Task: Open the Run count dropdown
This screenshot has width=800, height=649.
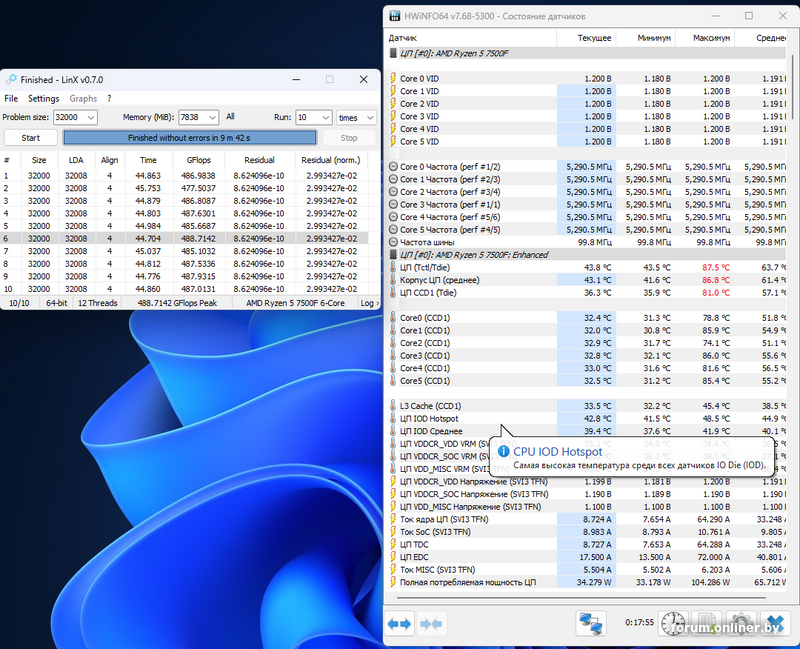Action: [325, 117]
